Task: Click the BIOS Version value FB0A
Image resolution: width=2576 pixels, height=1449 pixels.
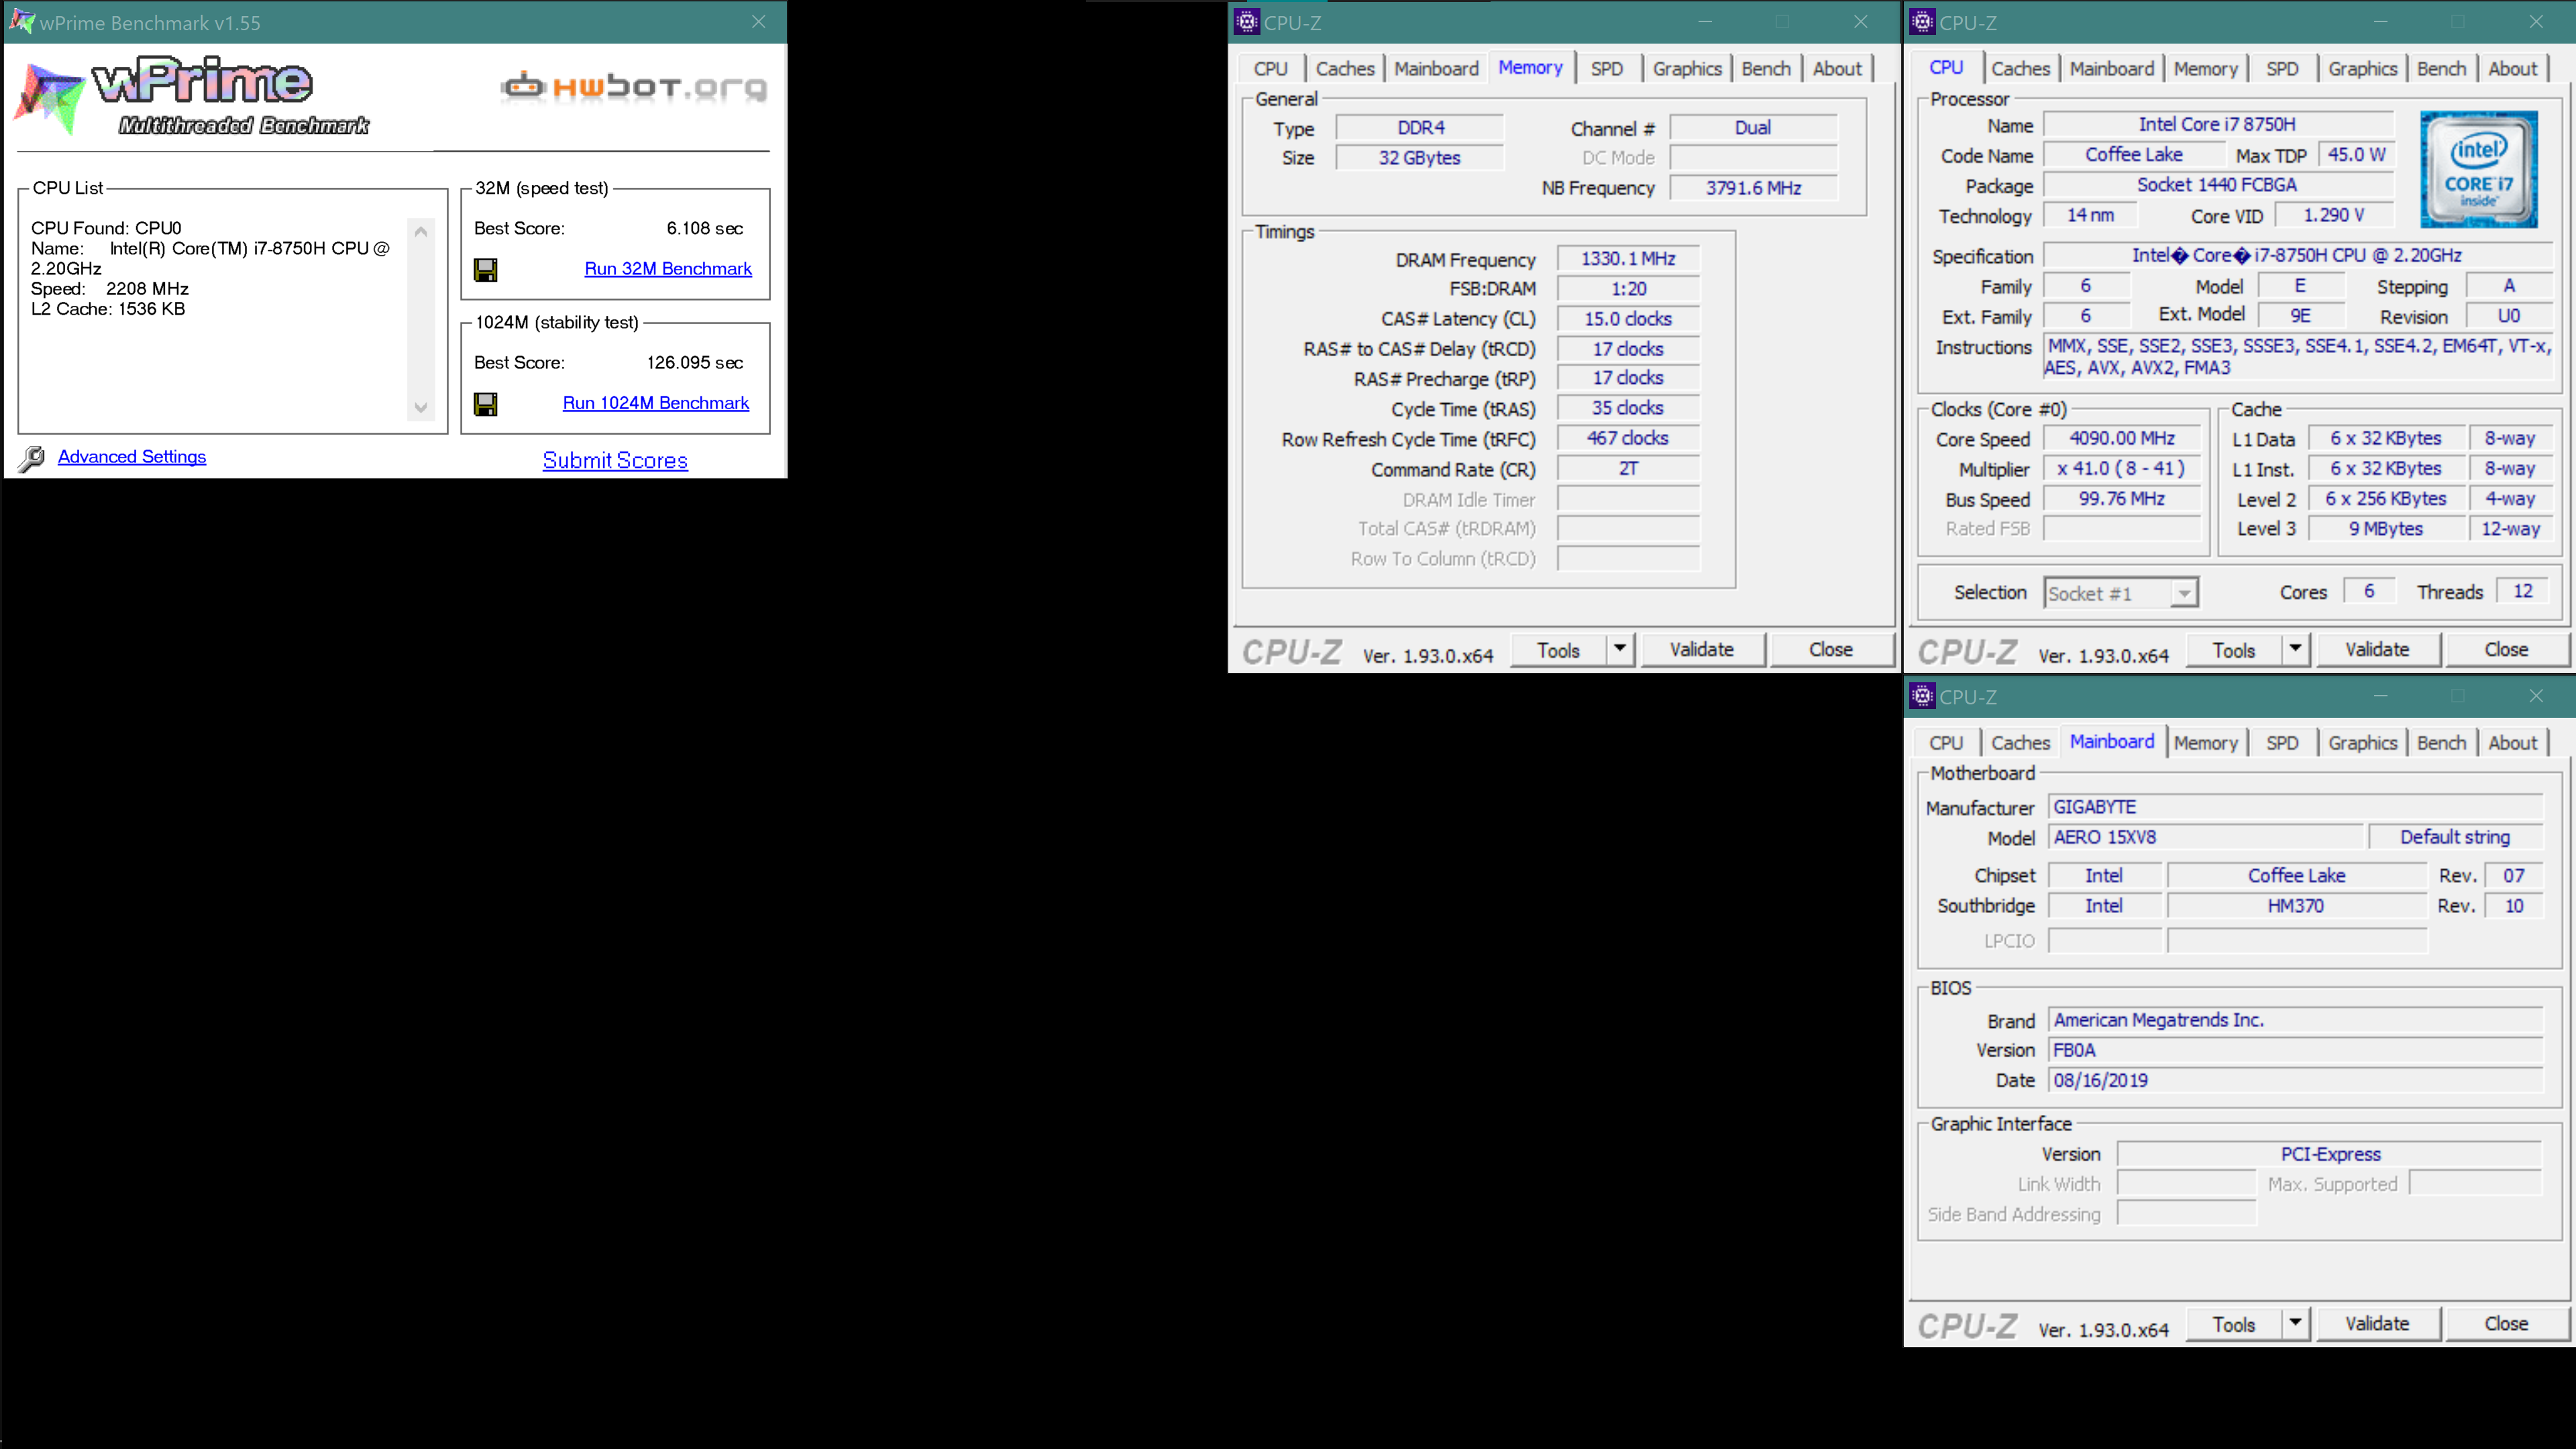Action: pyautogui.click(x=2295, y=1050)
